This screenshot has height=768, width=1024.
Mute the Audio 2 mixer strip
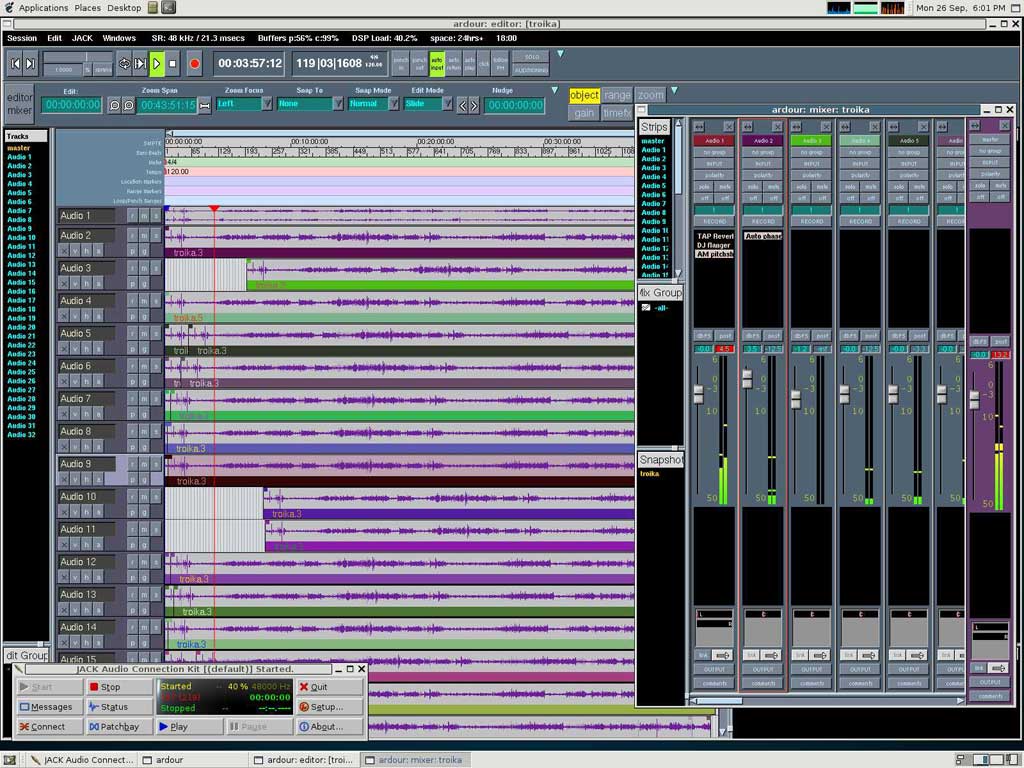(772, 186)
